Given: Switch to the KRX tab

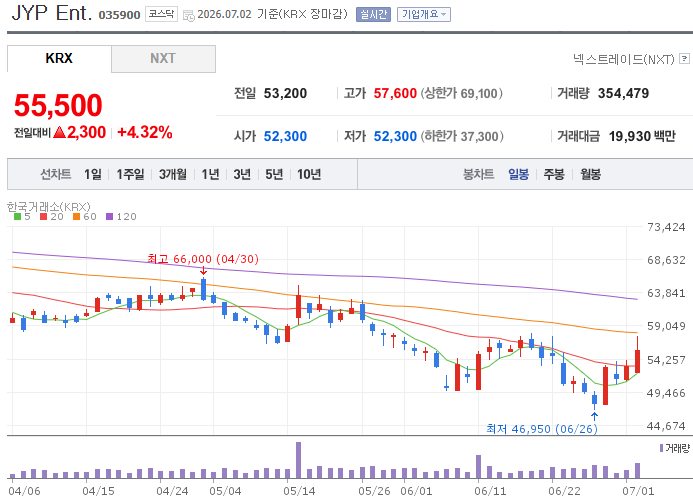Looking at the screenshot, I should pyautogui.click(x=59, y=58).
